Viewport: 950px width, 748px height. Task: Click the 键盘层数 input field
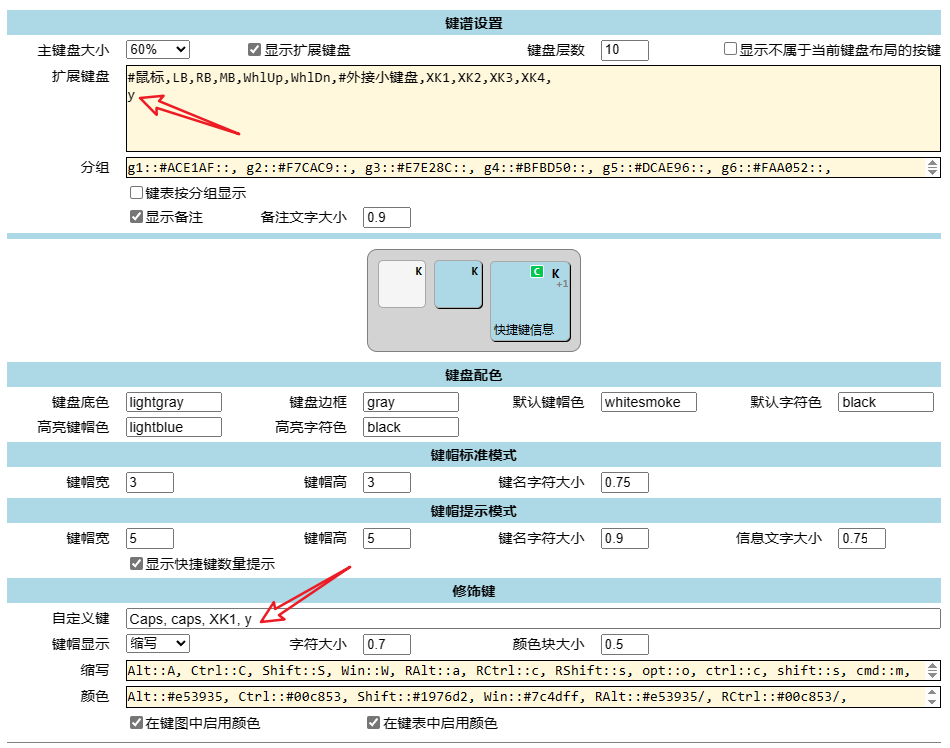tap(625, 50)
